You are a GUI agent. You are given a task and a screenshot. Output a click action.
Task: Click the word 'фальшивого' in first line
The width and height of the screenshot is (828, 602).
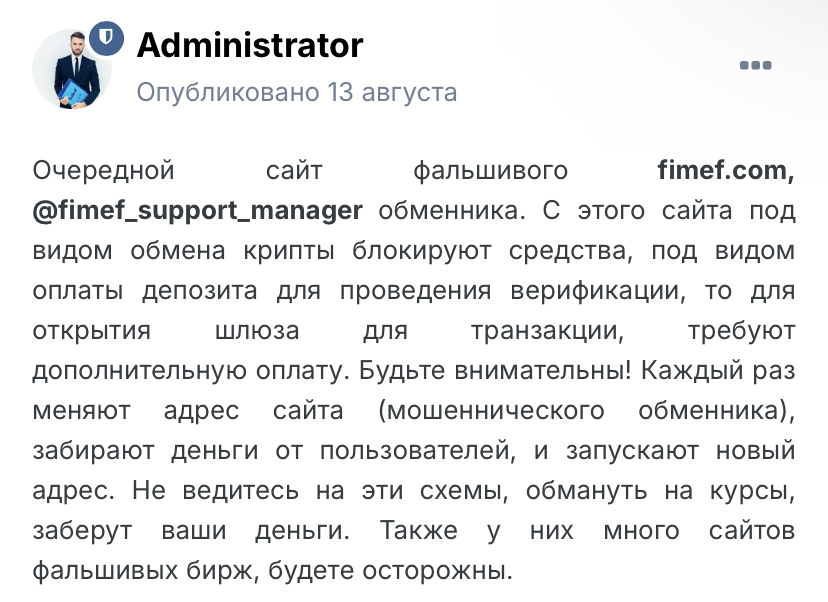491,172
